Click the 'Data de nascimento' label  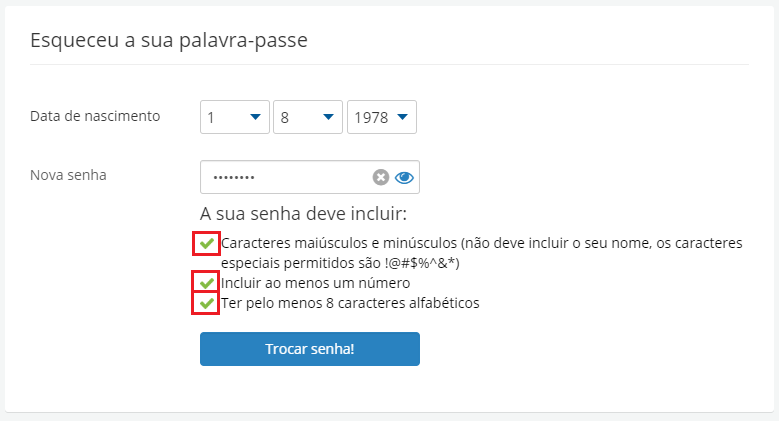pos(95,116)
